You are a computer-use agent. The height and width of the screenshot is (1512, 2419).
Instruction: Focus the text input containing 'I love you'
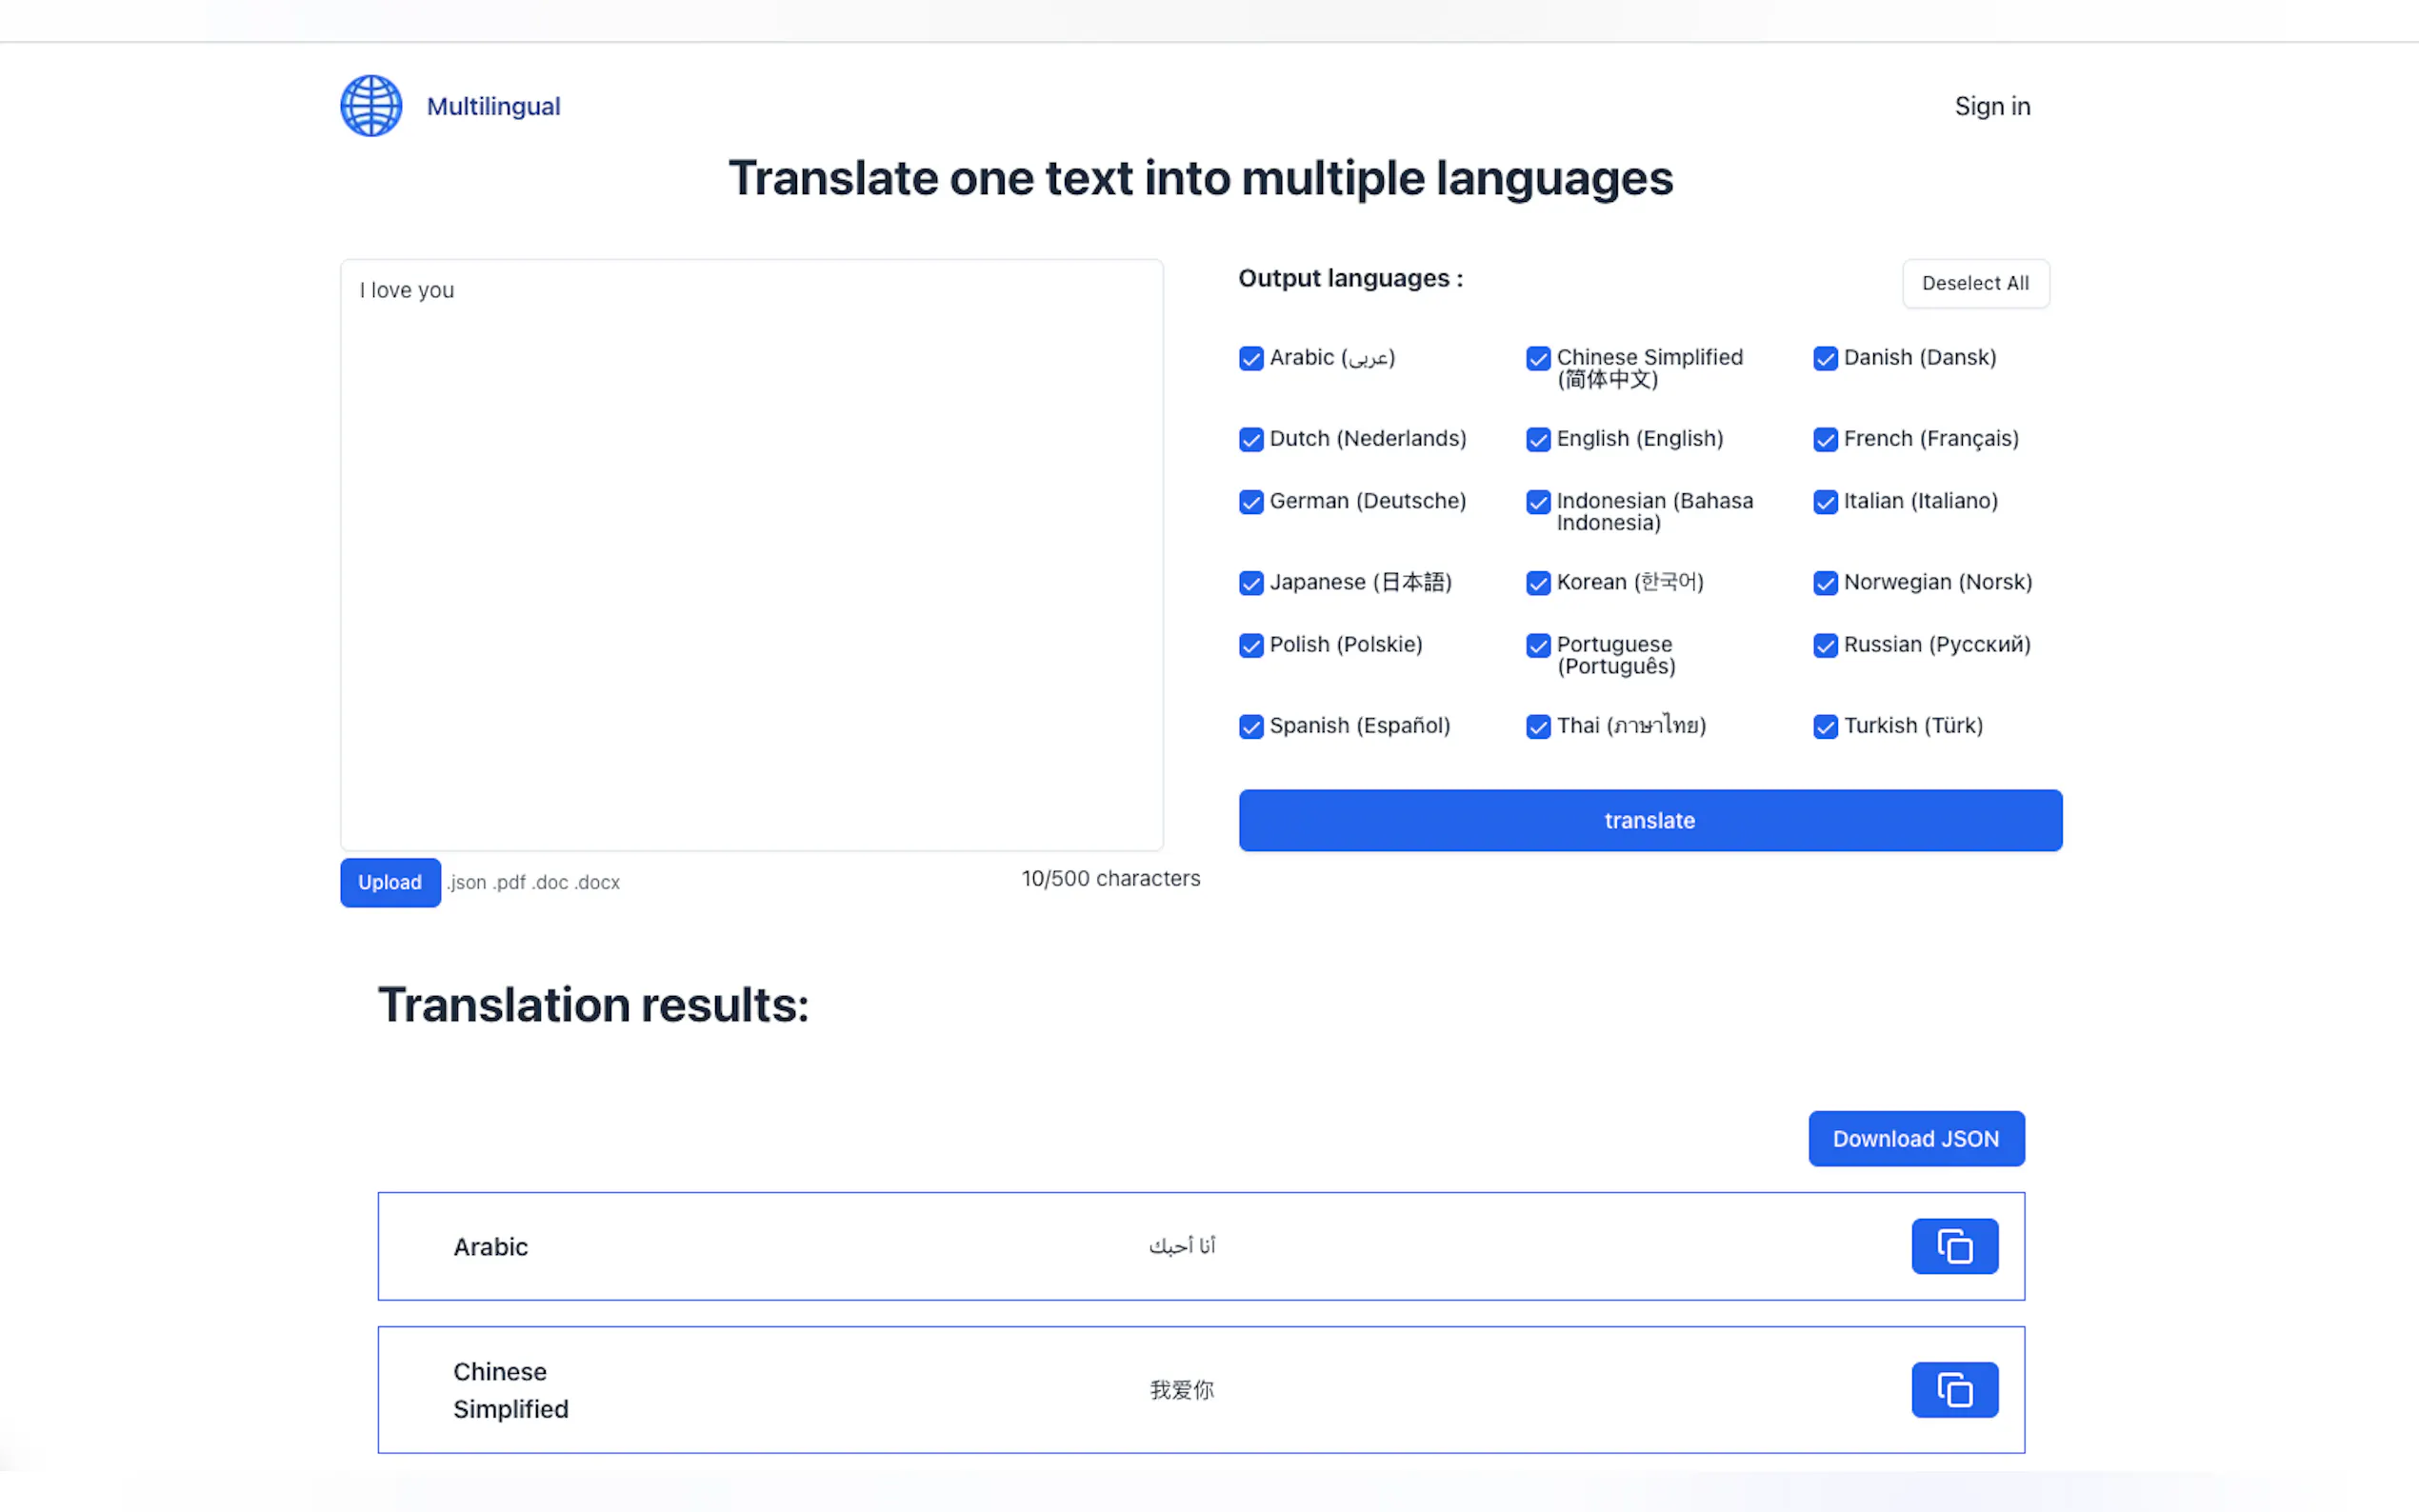(x=751, y=555)
